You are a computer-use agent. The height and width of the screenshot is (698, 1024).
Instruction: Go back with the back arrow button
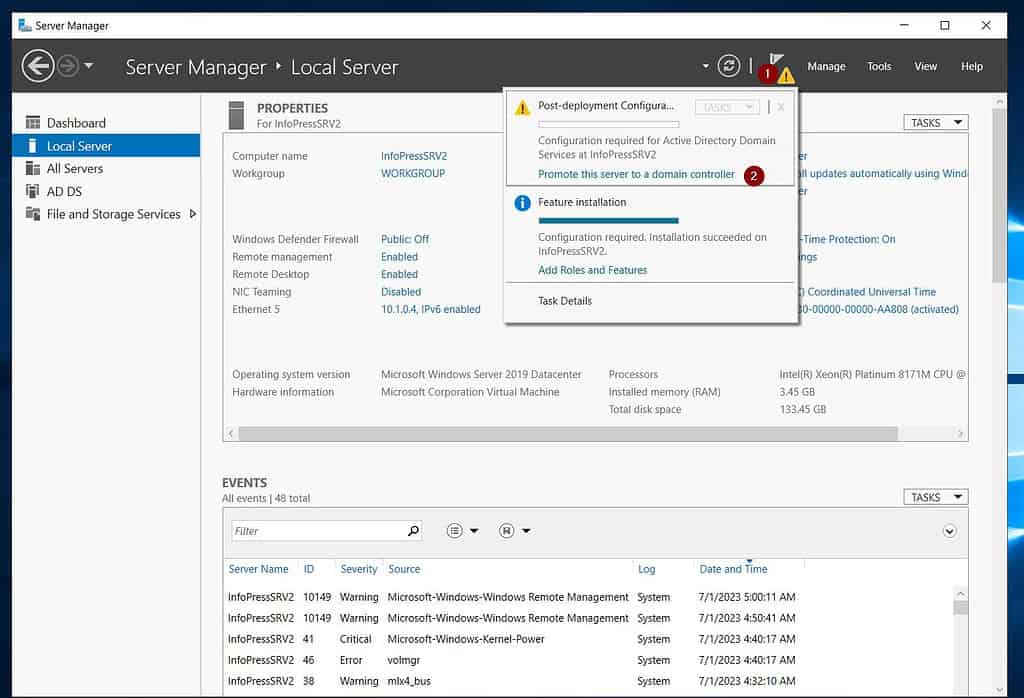pyautogui.click(x=38, y=66)
